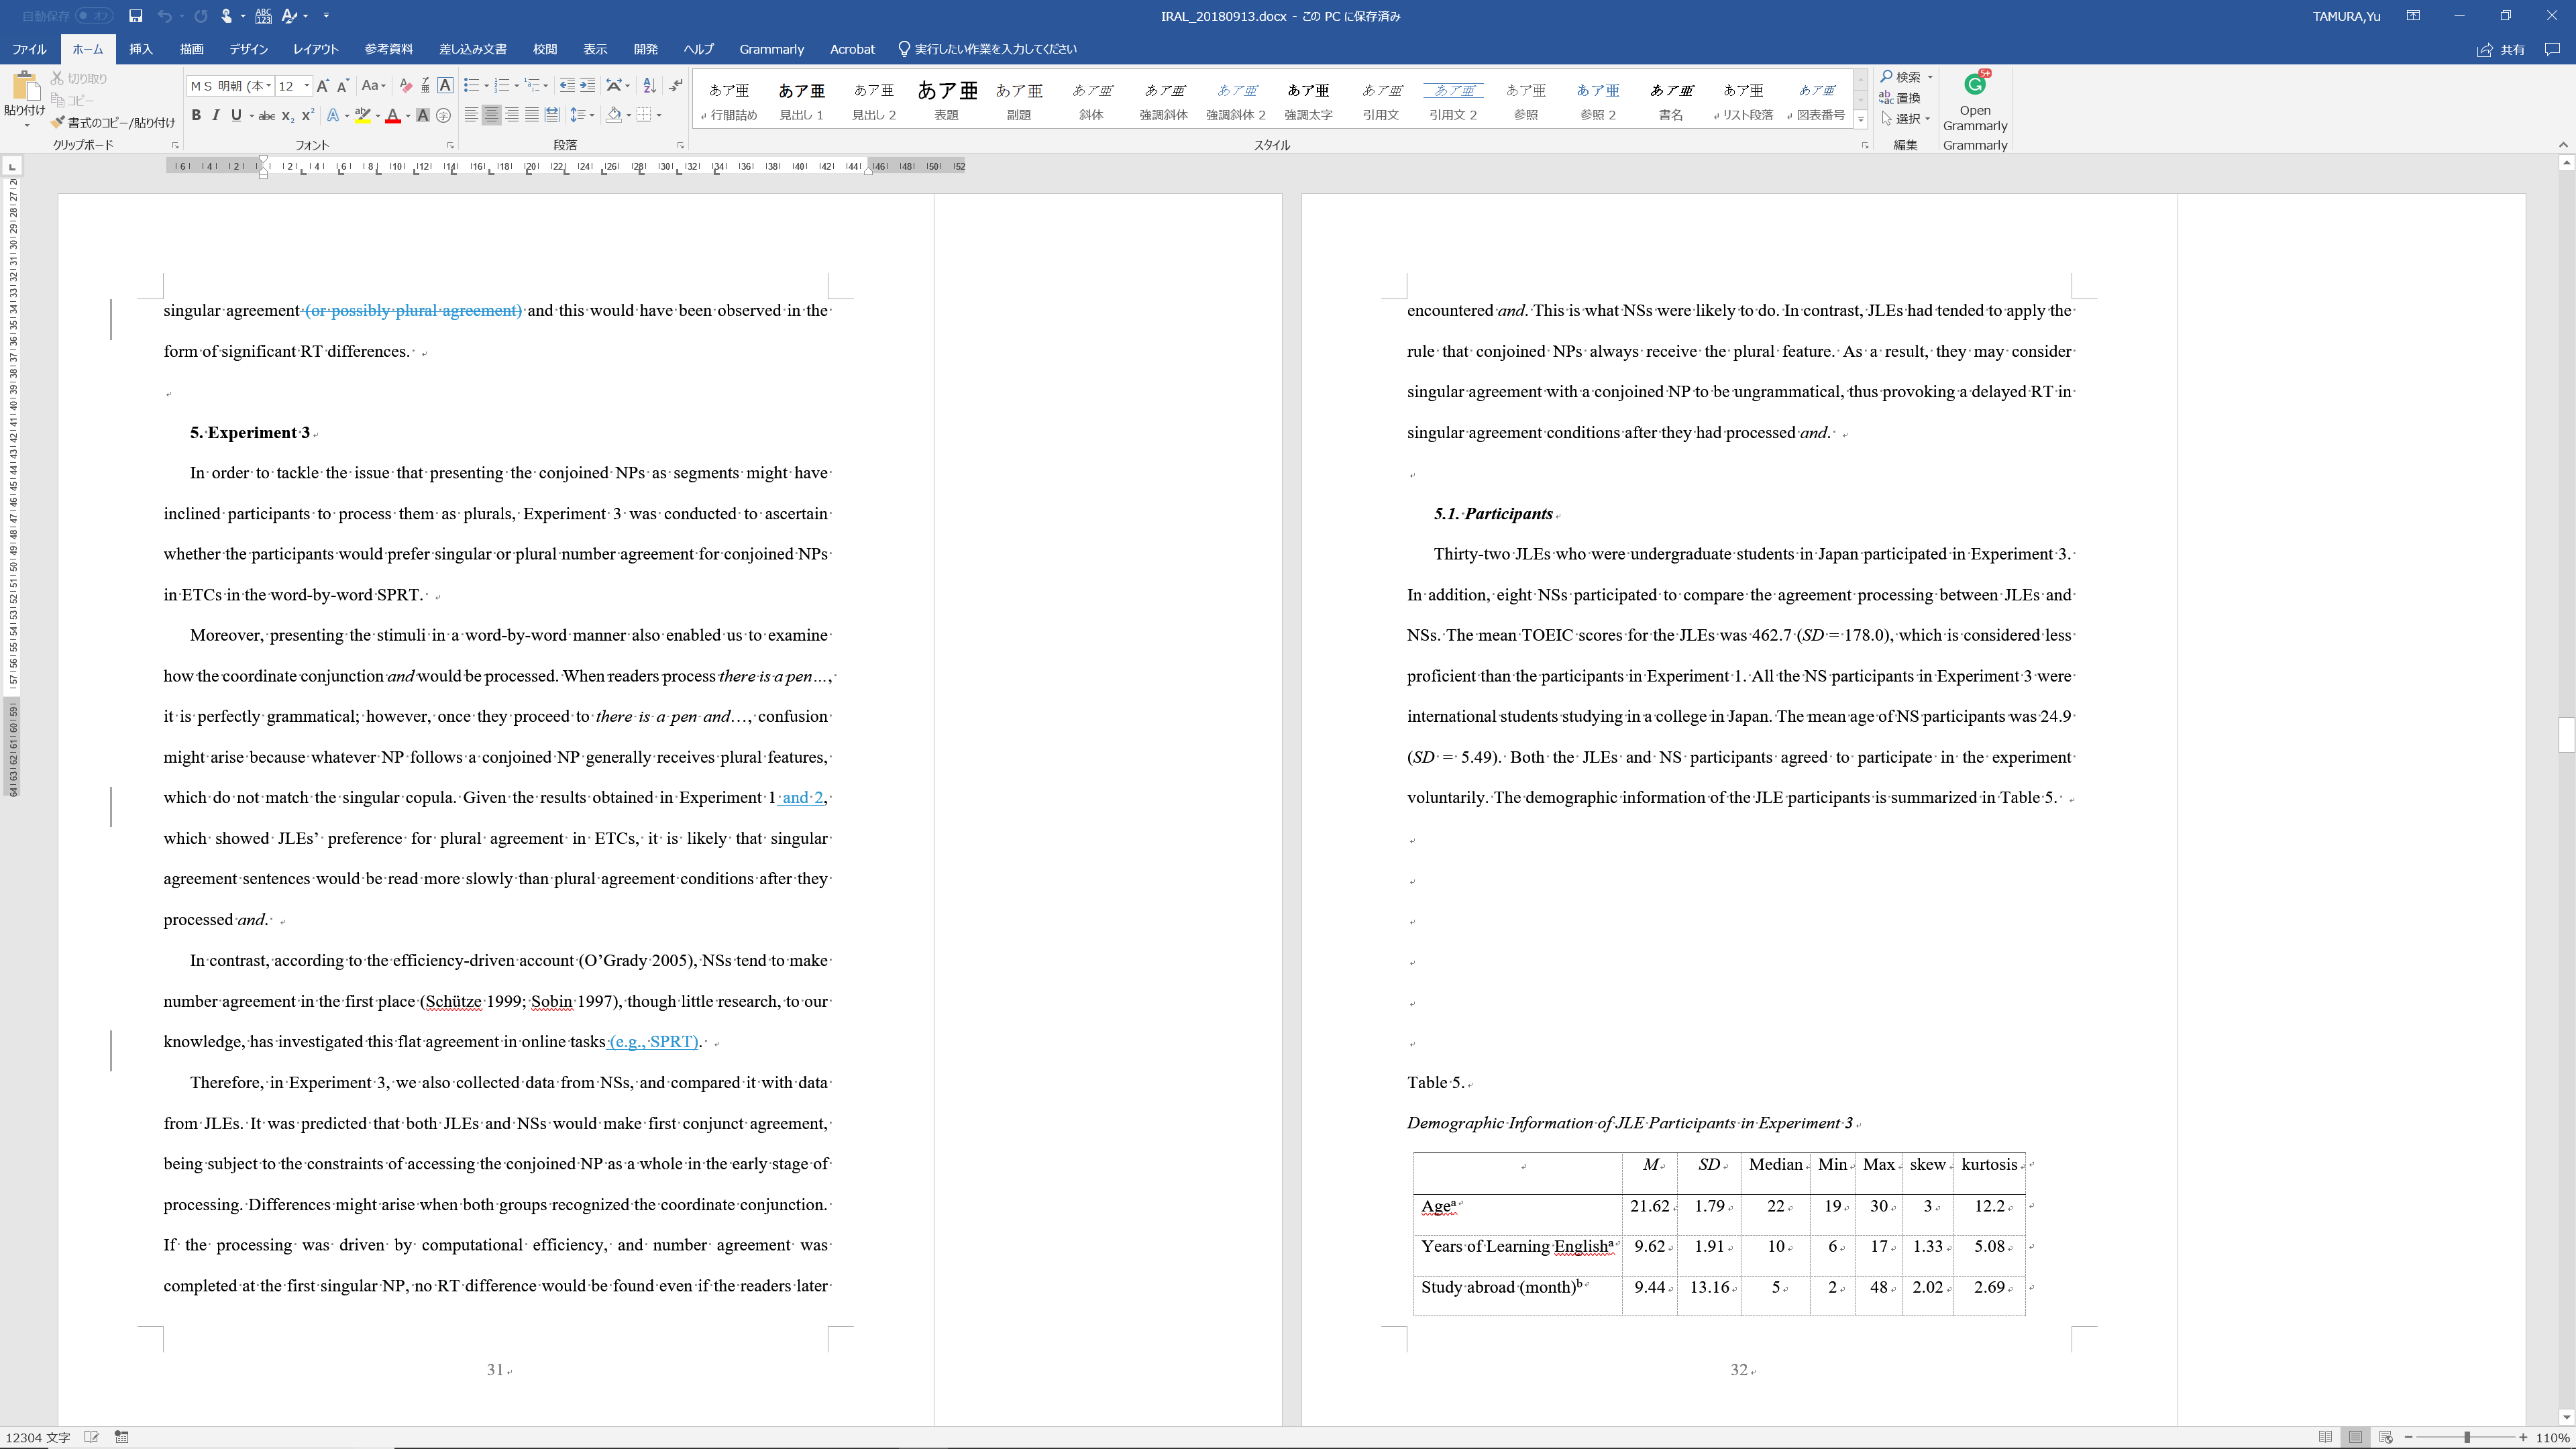Select center paragraph alignment

click(491, 116)
